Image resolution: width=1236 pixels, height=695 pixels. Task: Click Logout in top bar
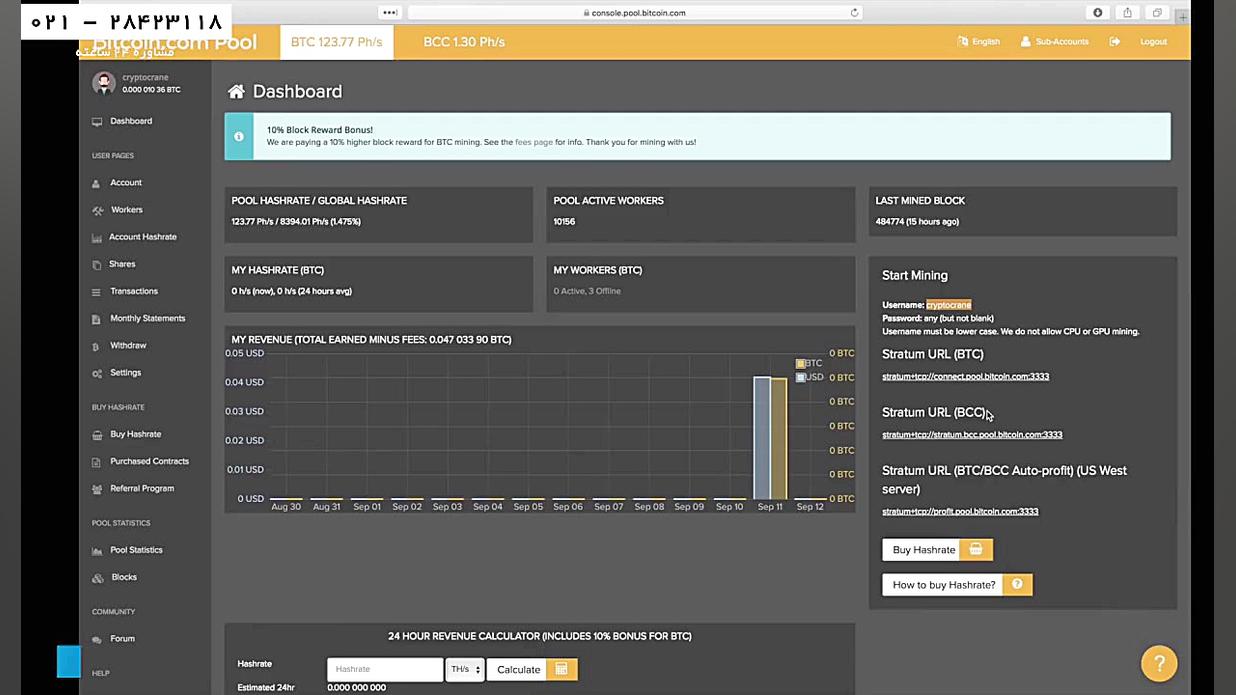pyautogui.click(x=1153, y=42)
